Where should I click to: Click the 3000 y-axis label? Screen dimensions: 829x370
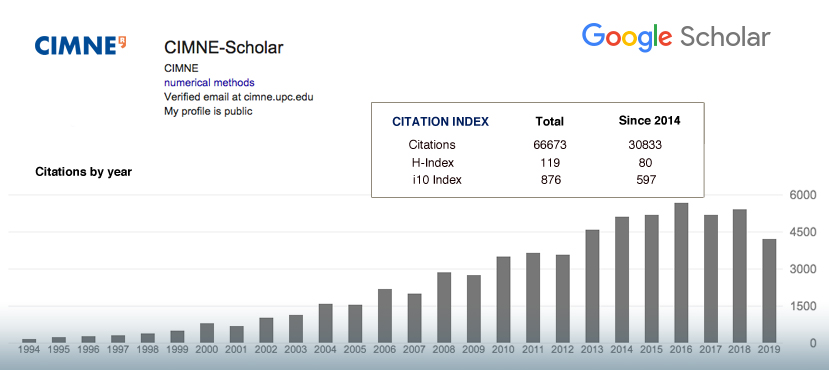[803, 270]
